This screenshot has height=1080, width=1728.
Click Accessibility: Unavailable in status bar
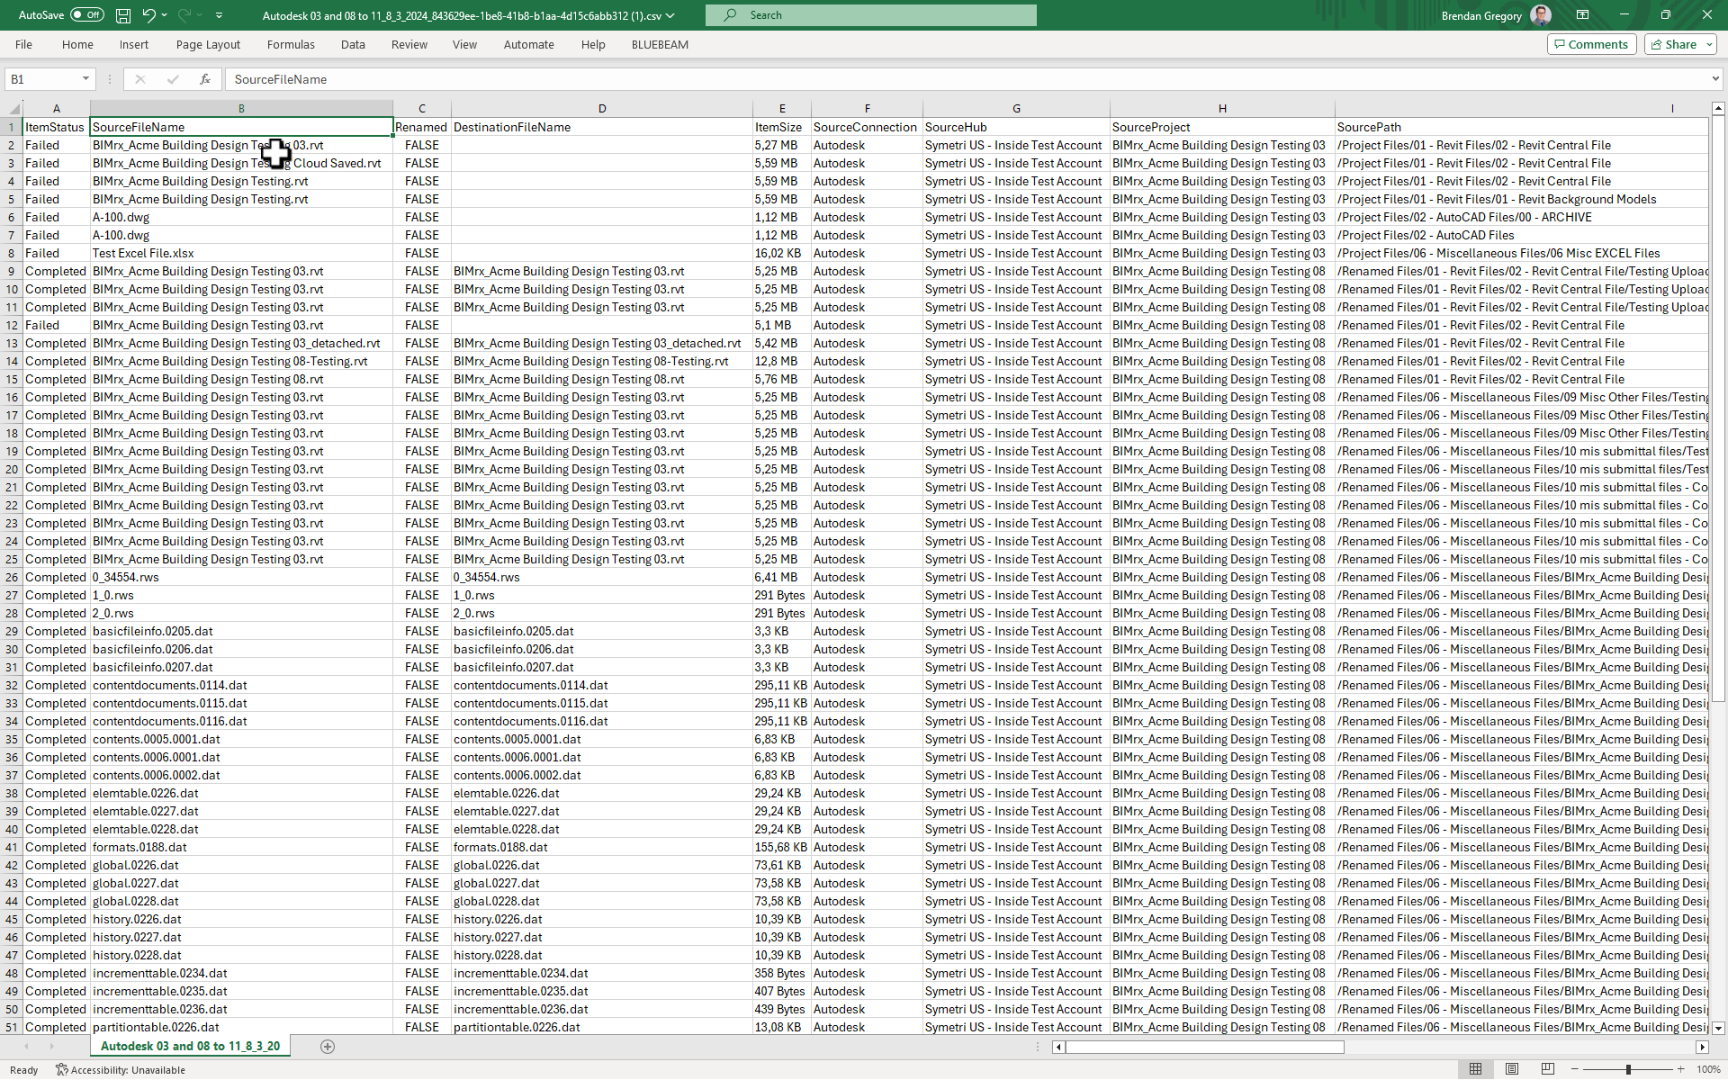point(120,1070)
